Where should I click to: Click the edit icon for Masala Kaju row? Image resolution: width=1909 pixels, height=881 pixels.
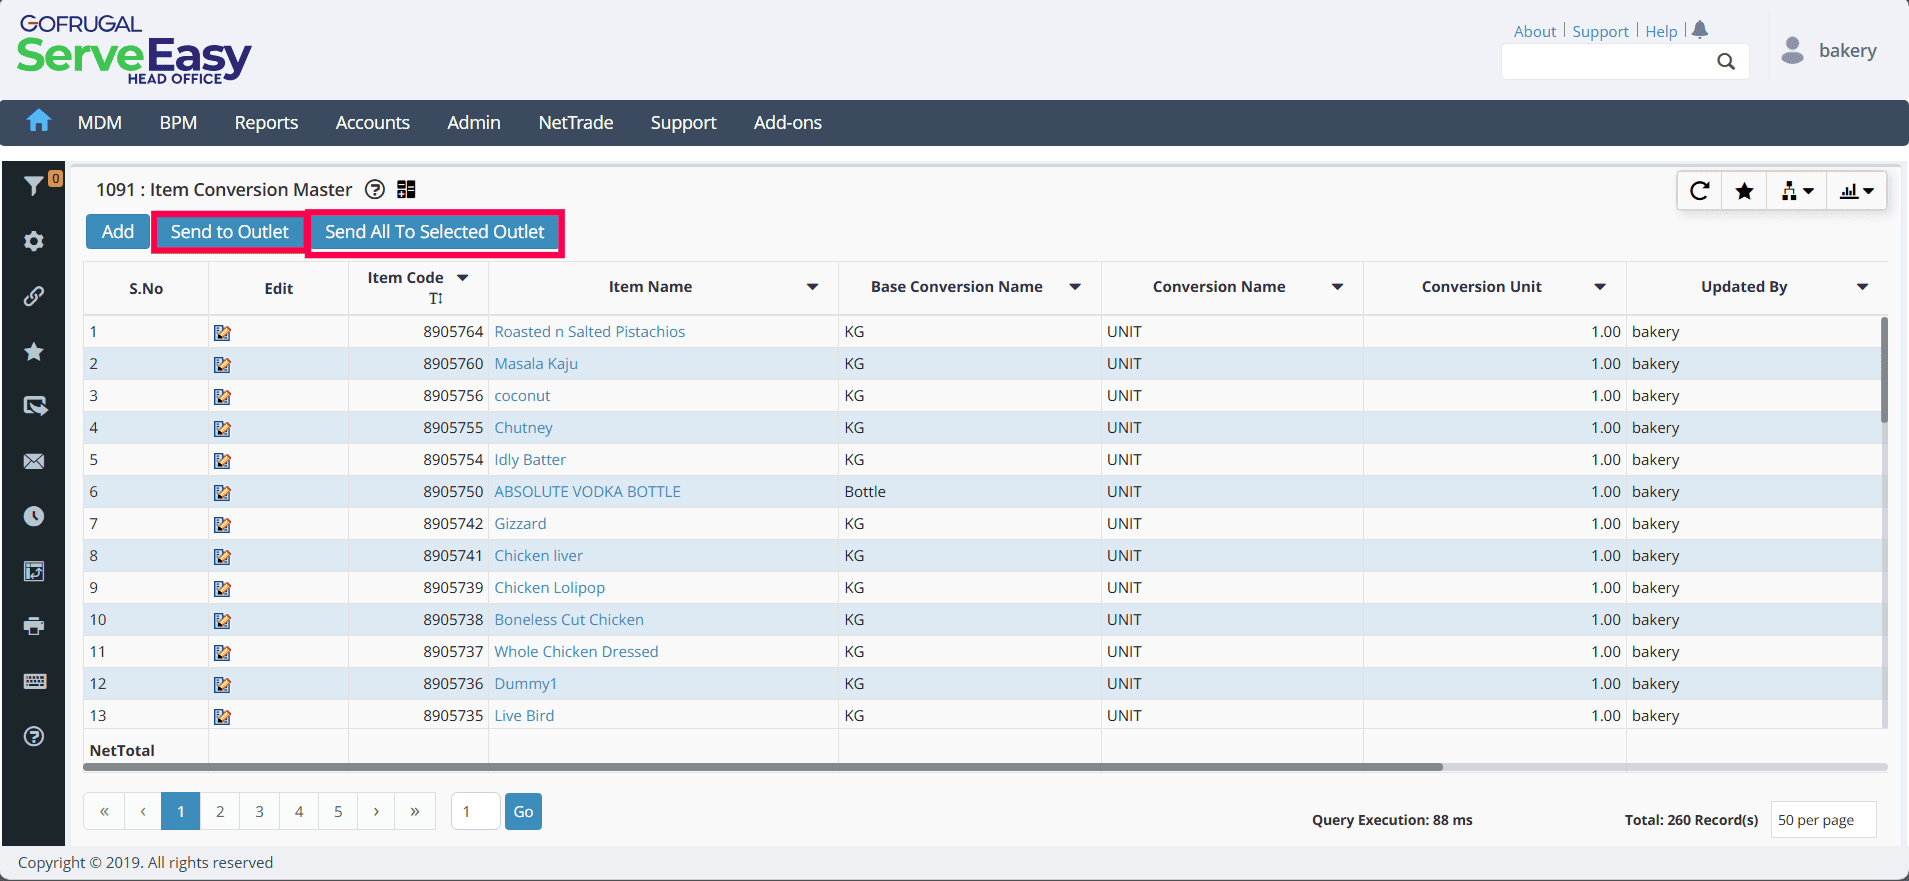click(222, 364)
